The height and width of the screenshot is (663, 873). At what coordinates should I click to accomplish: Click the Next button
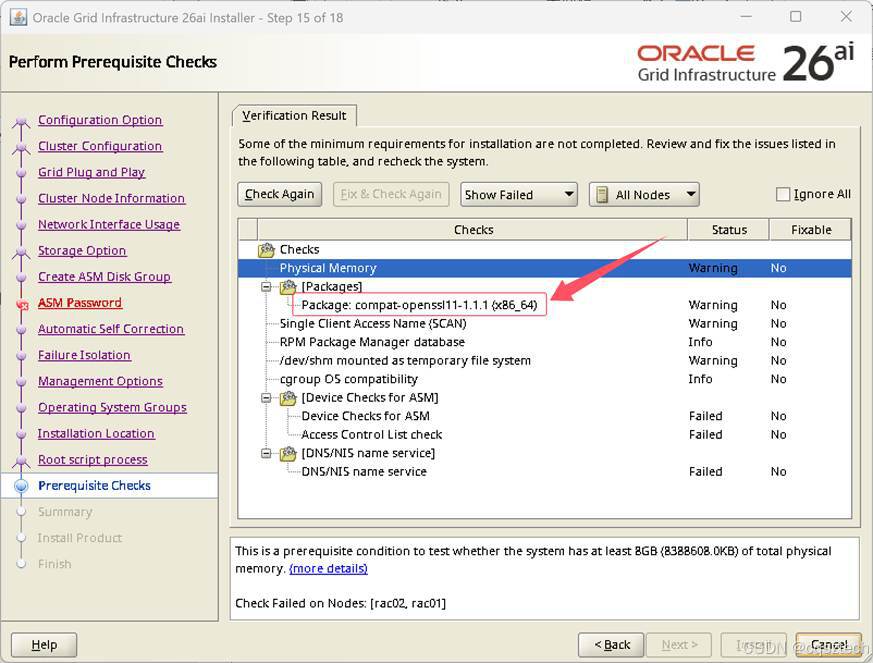(679, 645)
